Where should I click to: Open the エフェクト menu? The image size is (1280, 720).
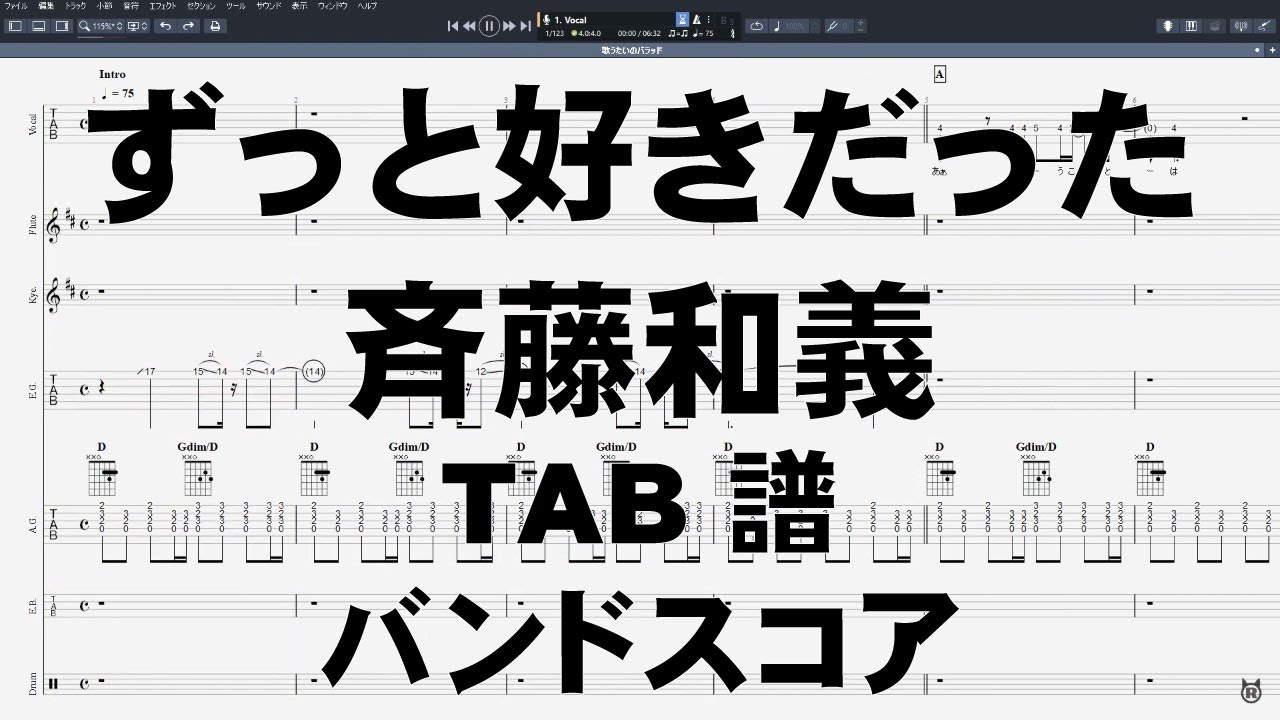click(x=163, y=6)
